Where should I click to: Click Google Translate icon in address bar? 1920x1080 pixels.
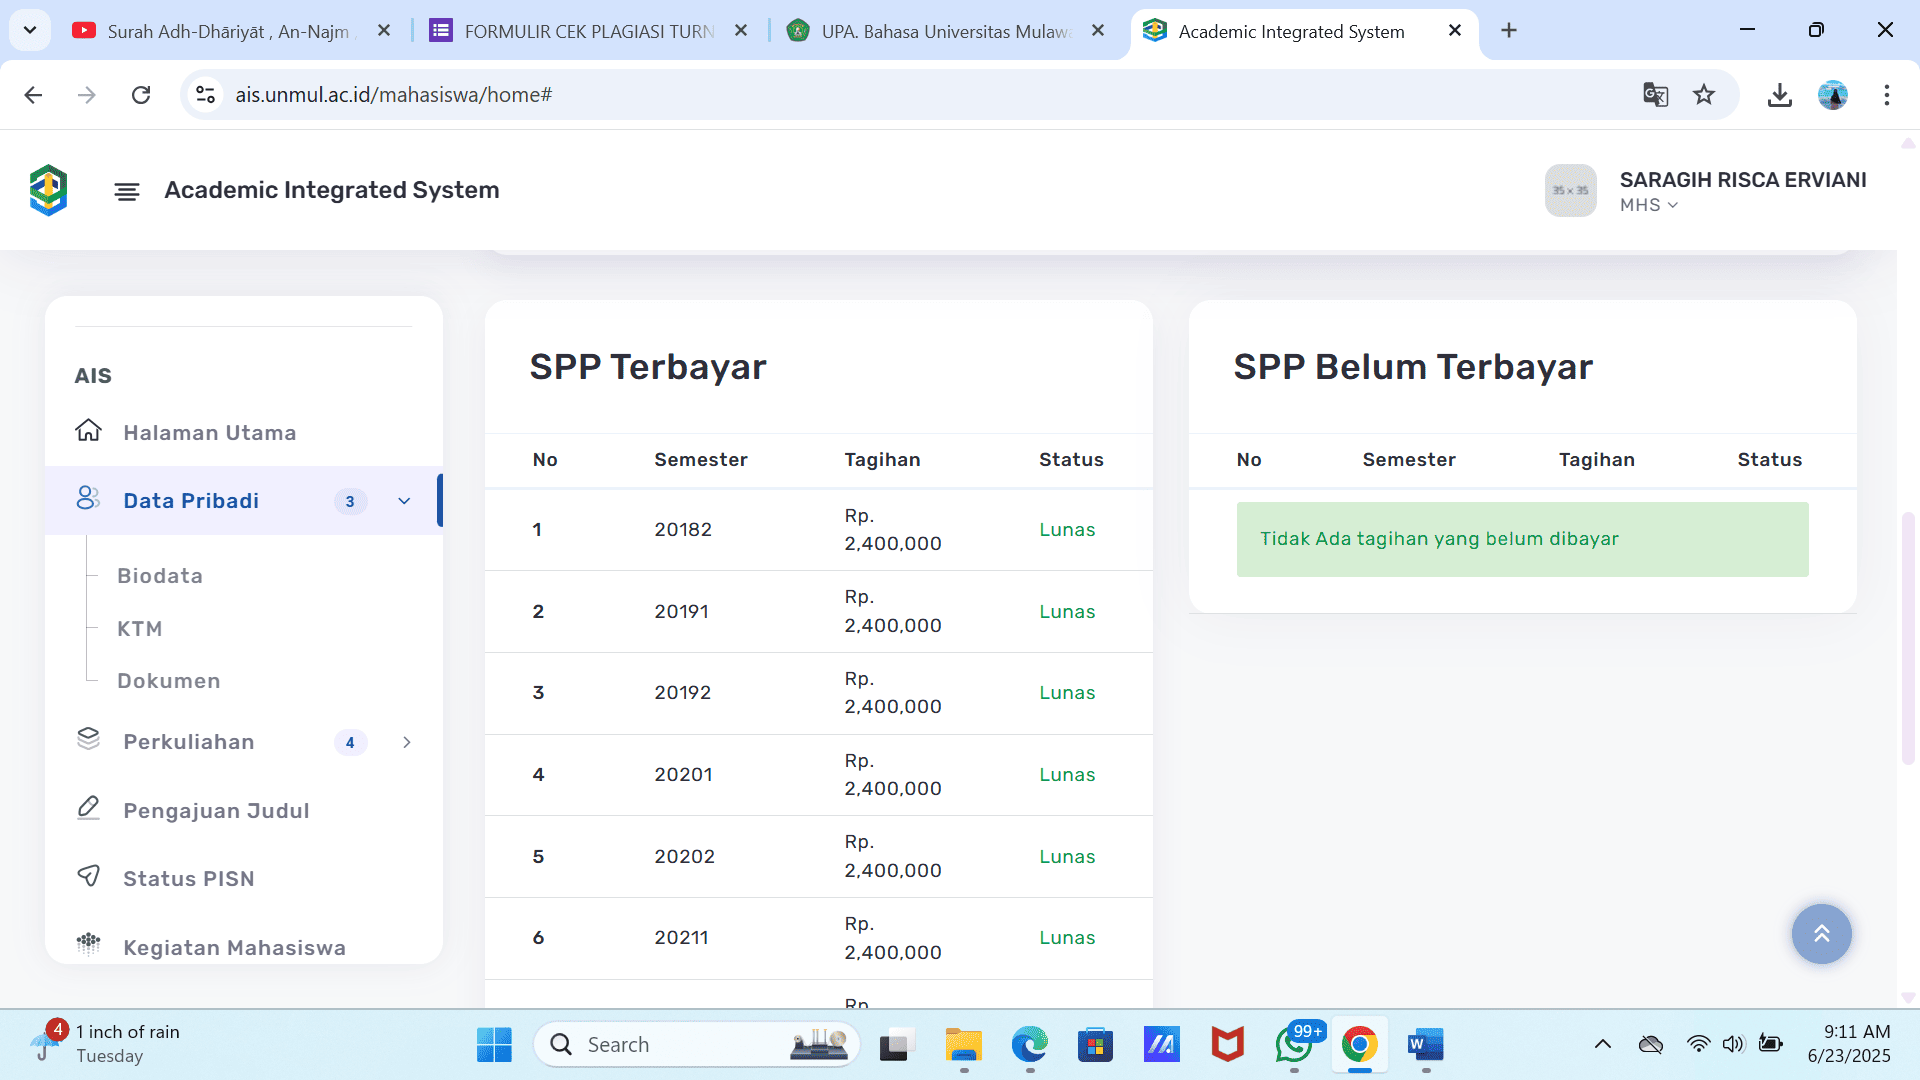click(x=1655, y=95)
